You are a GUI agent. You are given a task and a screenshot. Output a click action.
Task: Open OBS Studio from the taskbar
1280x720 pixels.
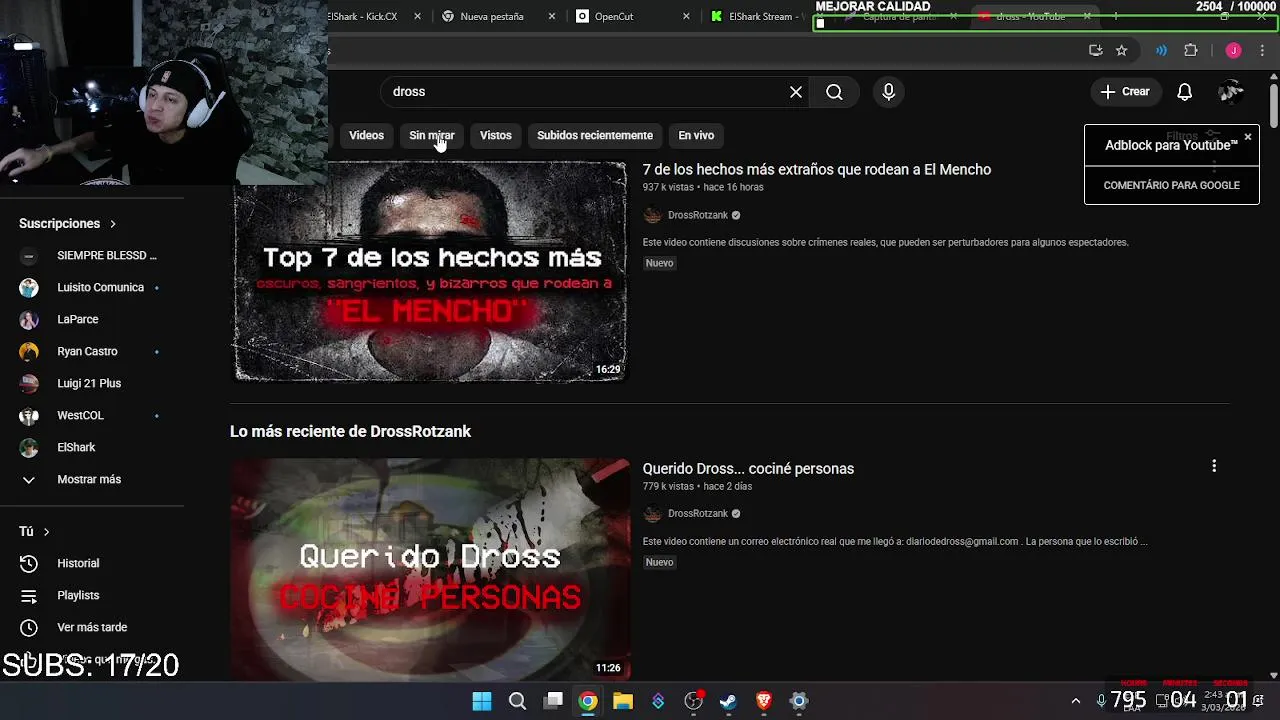tap(693, 701)
